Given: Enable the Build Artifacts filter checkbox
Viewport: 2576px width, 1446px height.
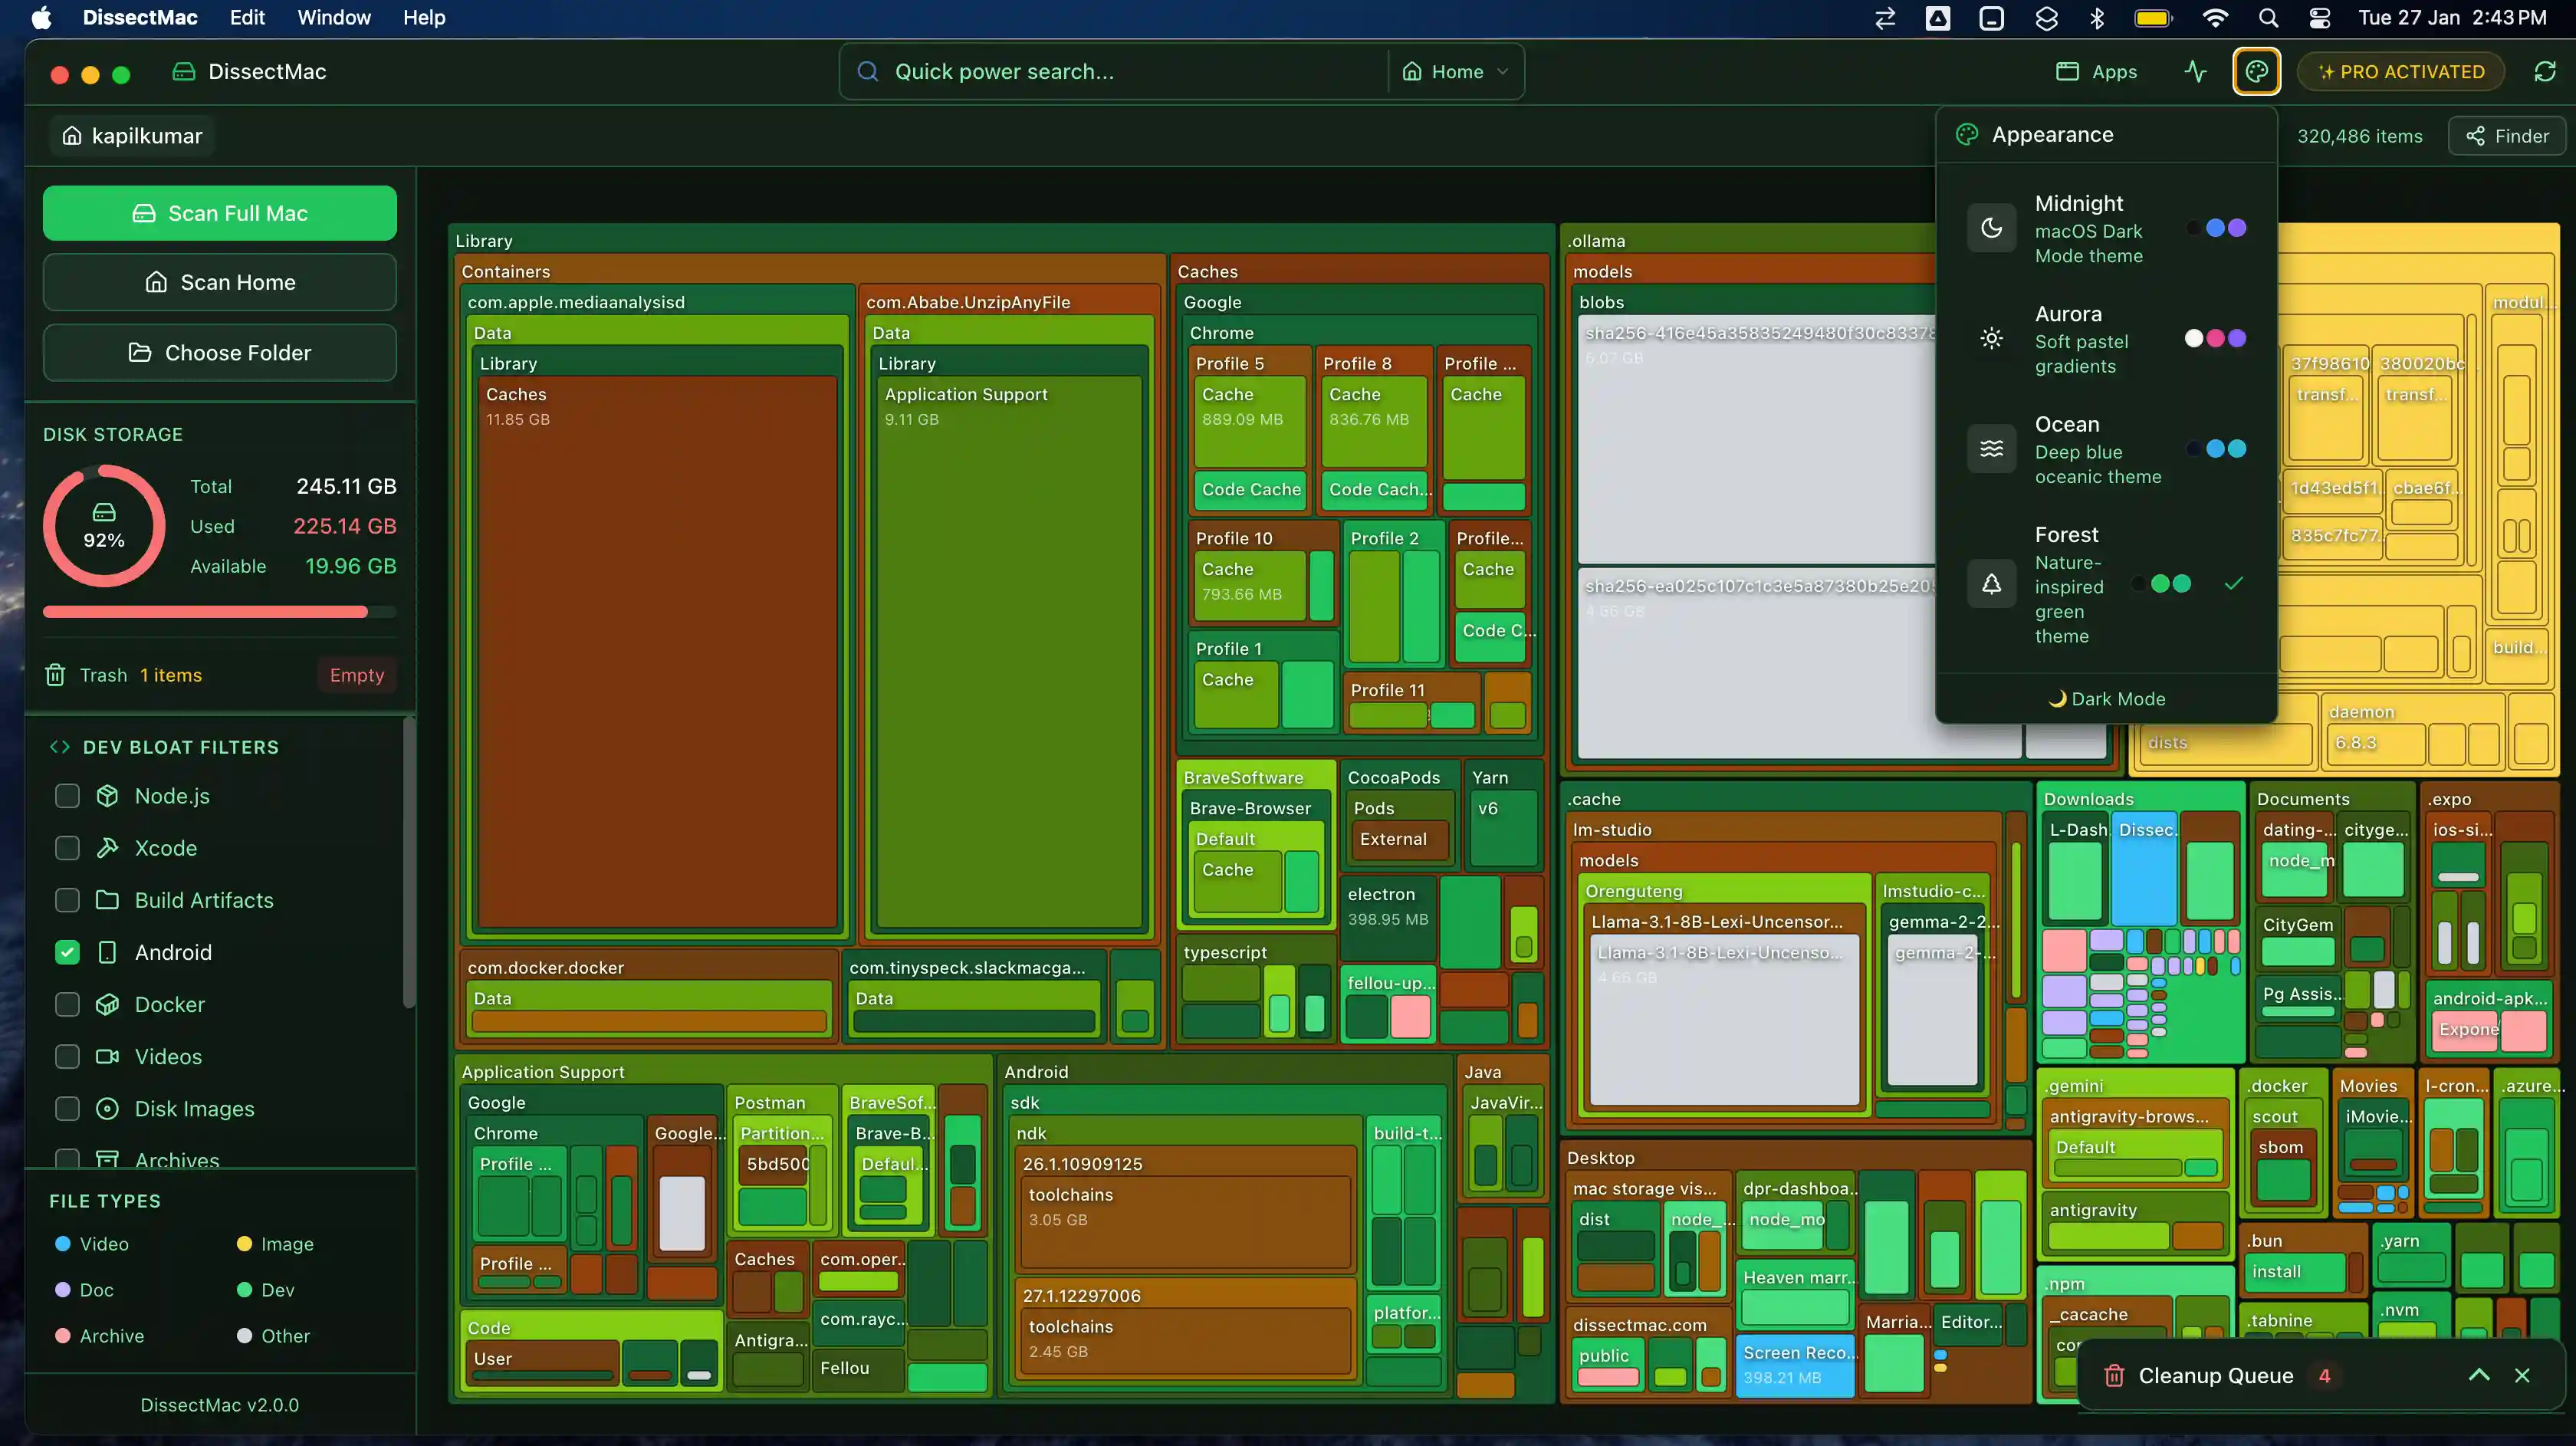Looking at the screenshot, I should (67, 900).
